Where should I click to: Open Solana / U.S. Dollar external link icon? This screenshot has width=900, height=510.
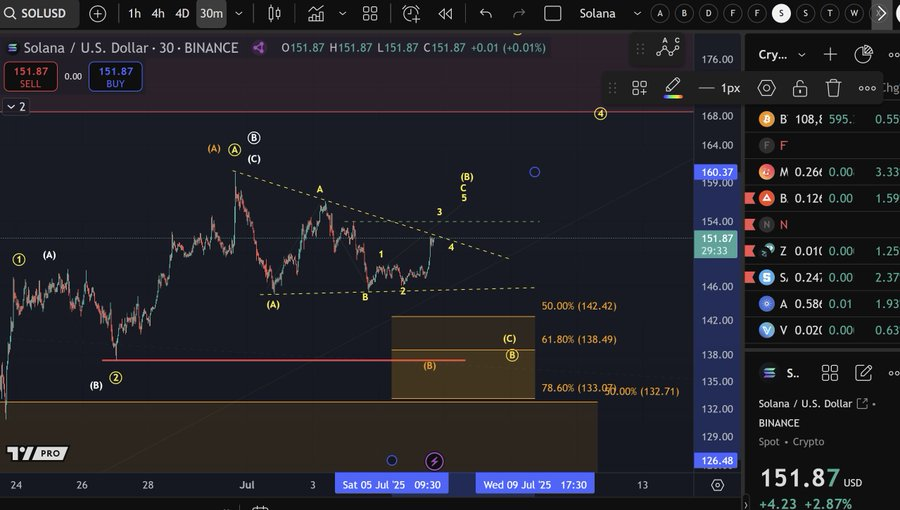(x=862, y=403)
